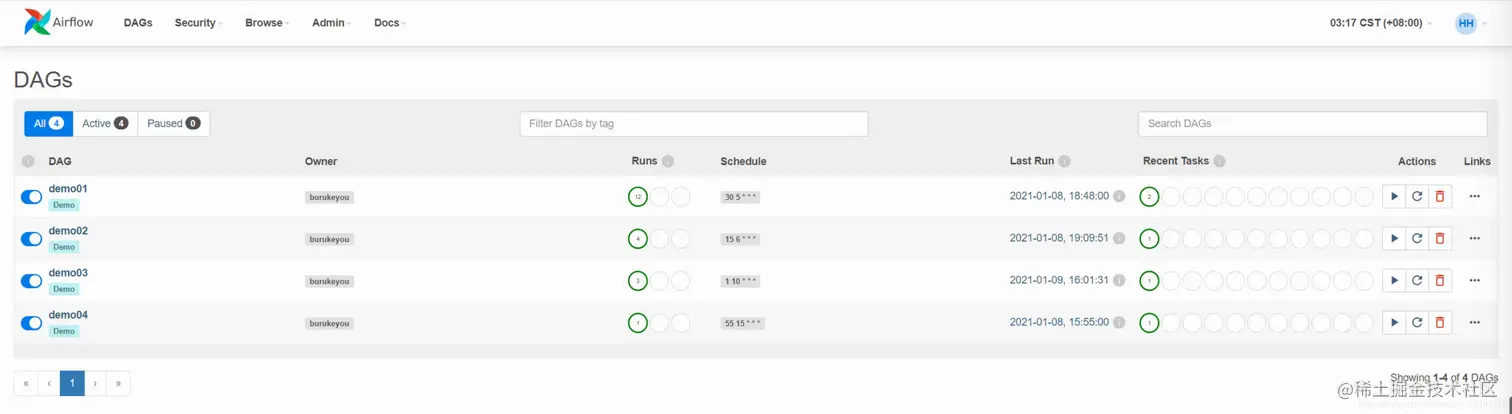Click demo03 last run 2021-01-09, 16:01:31
Screen dimensions: 1512x414
pos(1059,280)
